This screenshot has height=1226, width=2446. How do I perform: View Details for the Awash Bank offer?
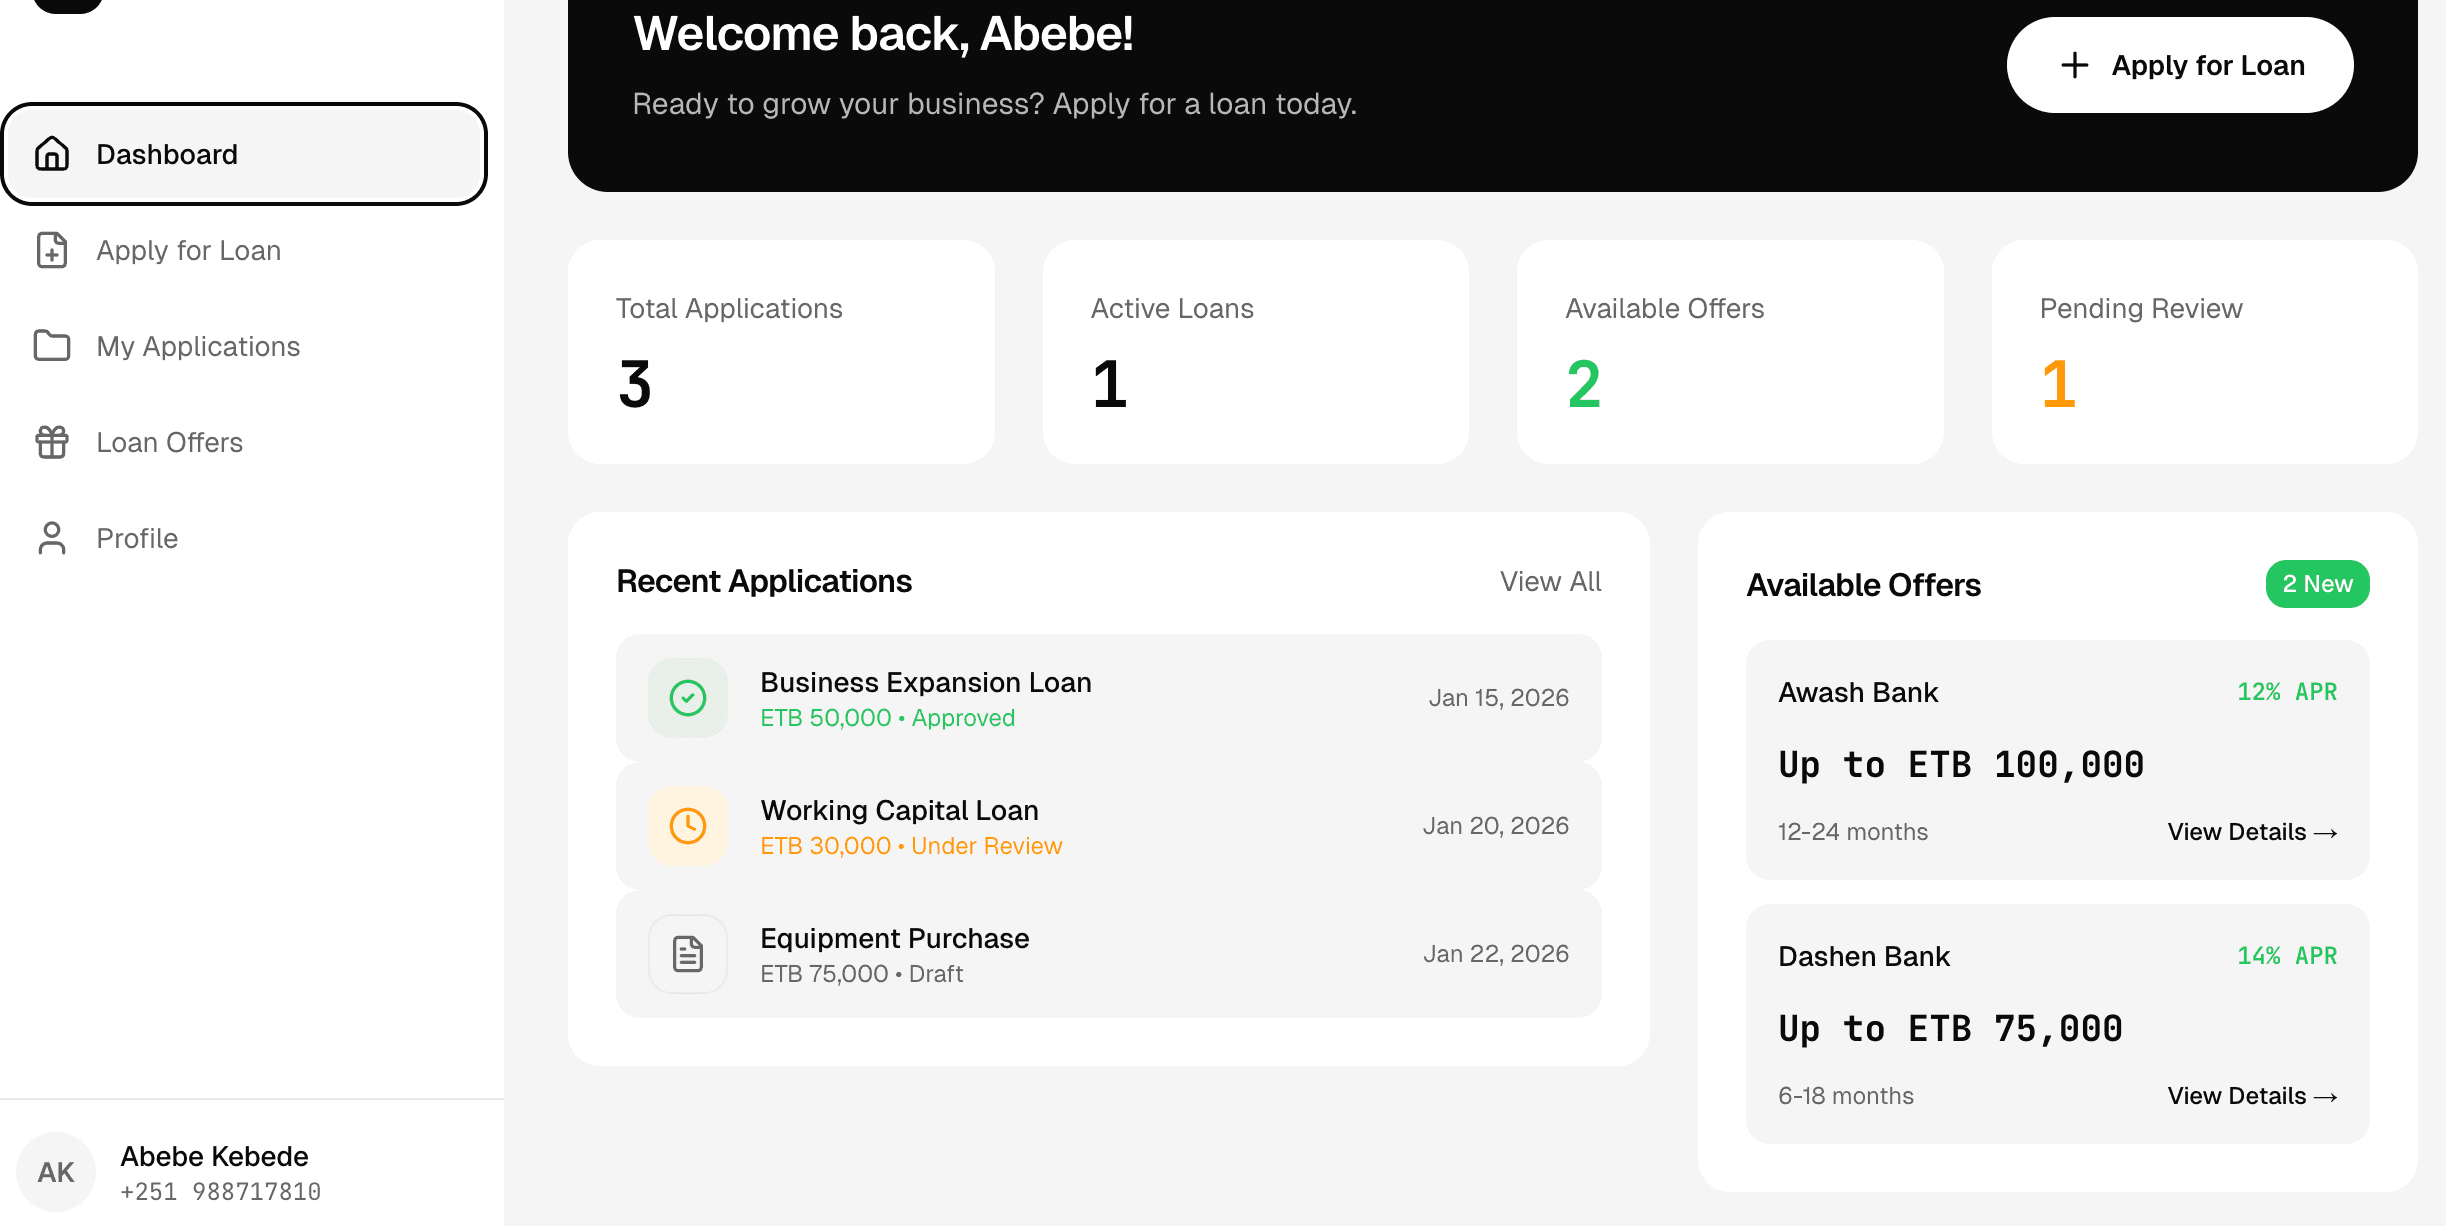click(2252, 831)
